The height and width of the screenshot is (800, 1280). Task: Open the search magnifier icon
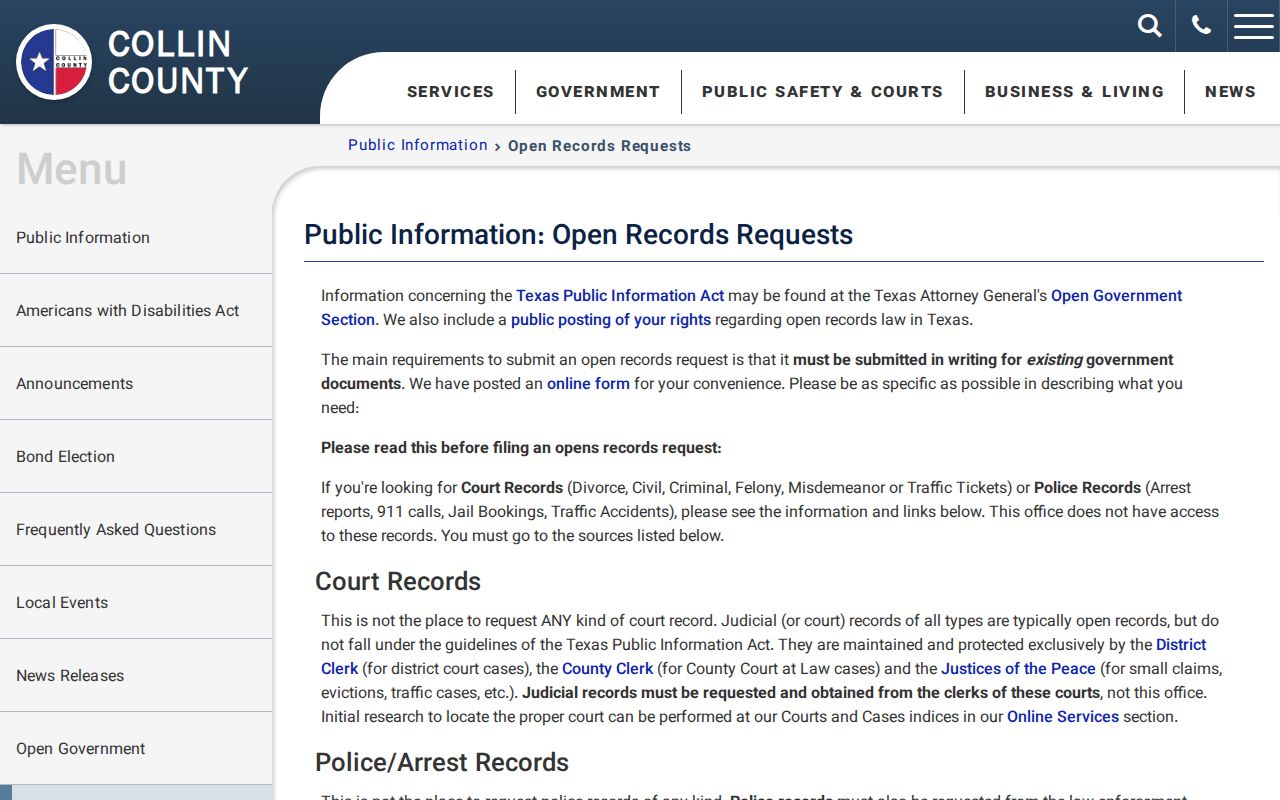tap(1150, 26)
